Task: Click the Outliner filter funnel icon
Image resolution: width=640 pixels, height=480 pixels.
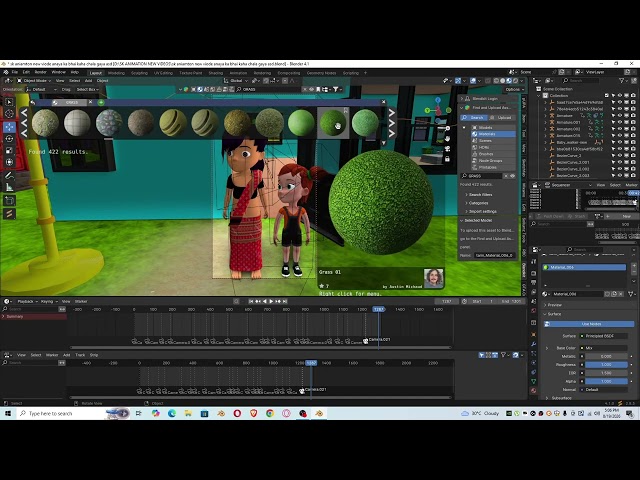Action: point(622,81)
